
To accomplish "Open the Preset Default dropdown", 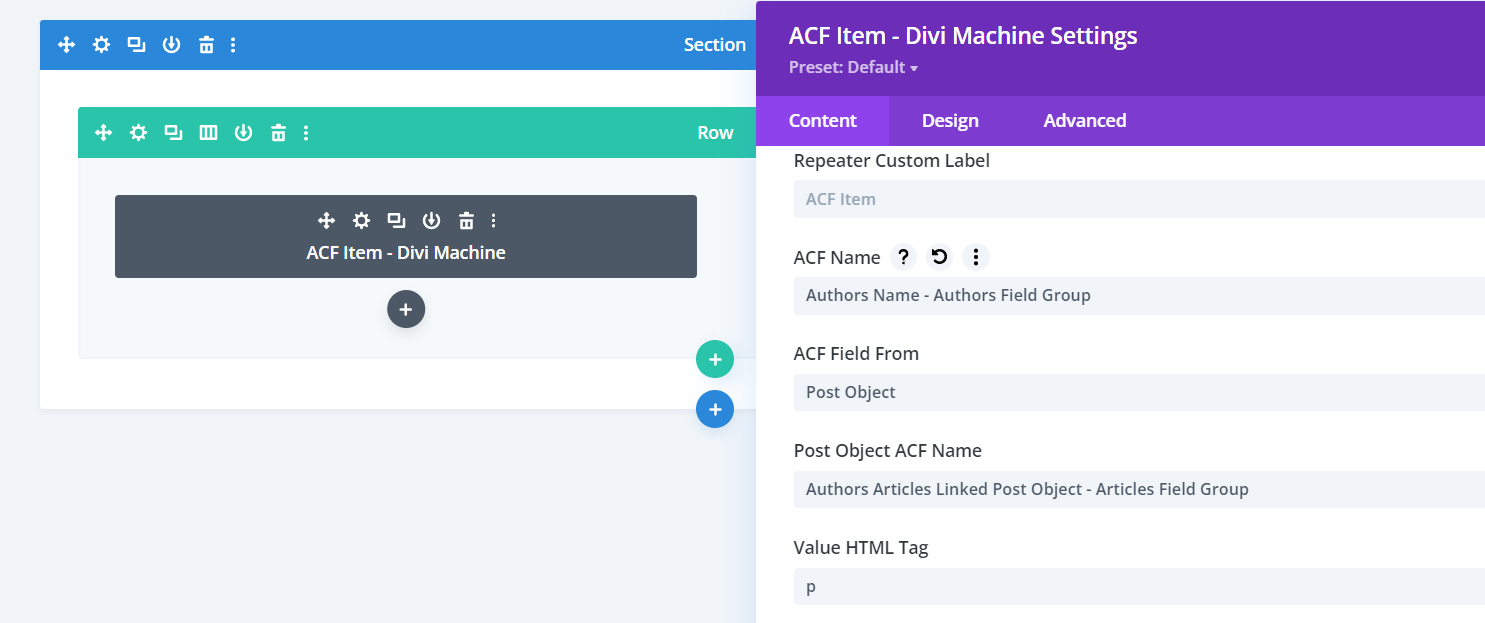I will [853, 68].
